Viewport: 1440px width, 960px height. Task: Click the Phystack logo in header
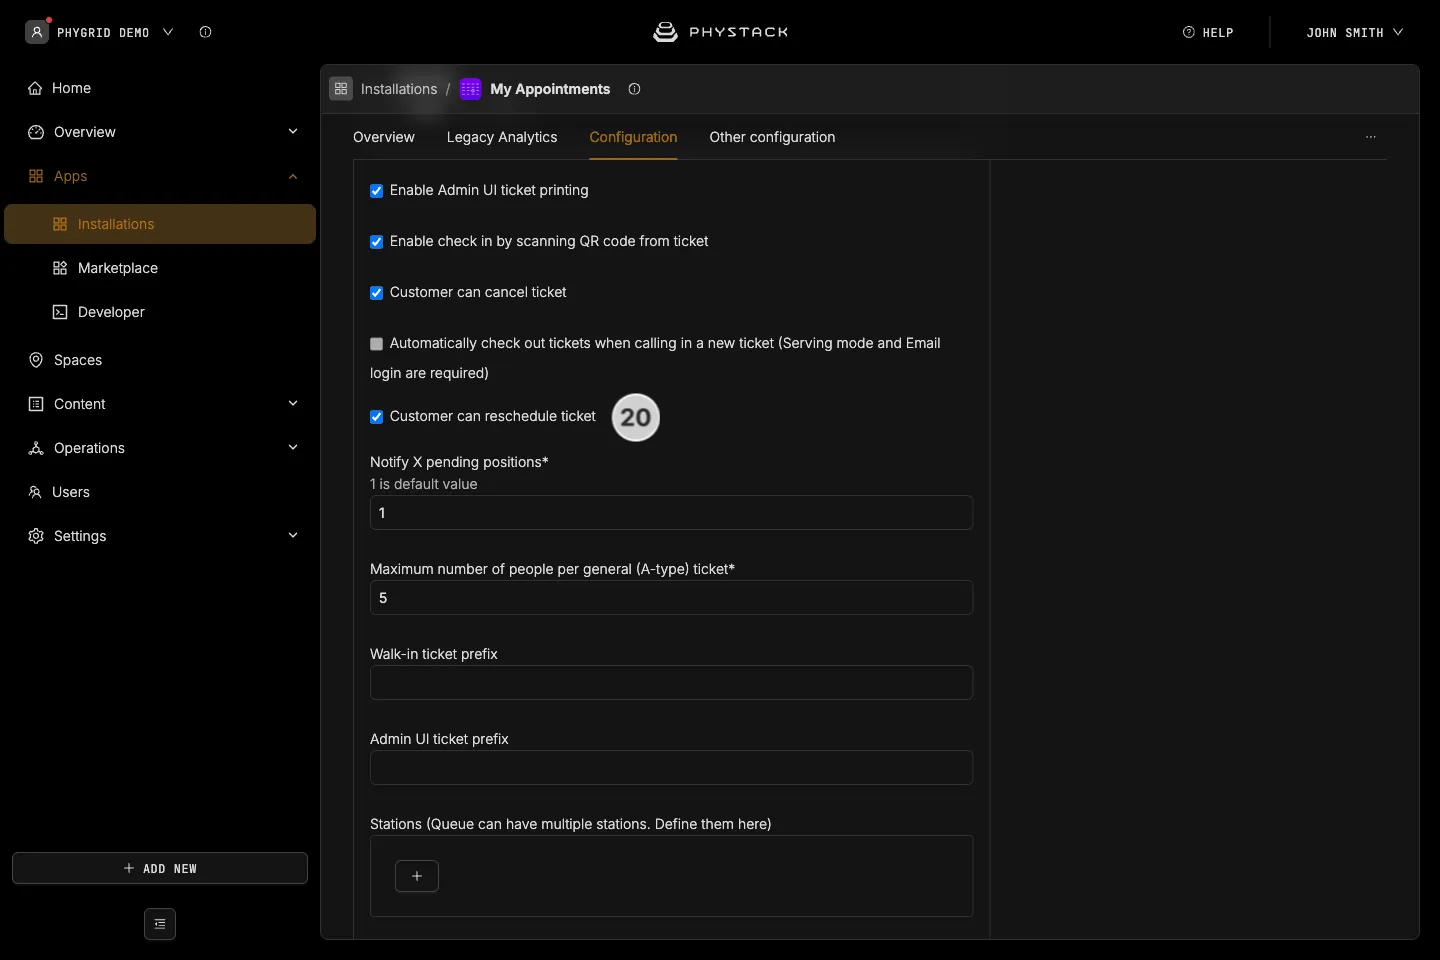coord(720,32)
